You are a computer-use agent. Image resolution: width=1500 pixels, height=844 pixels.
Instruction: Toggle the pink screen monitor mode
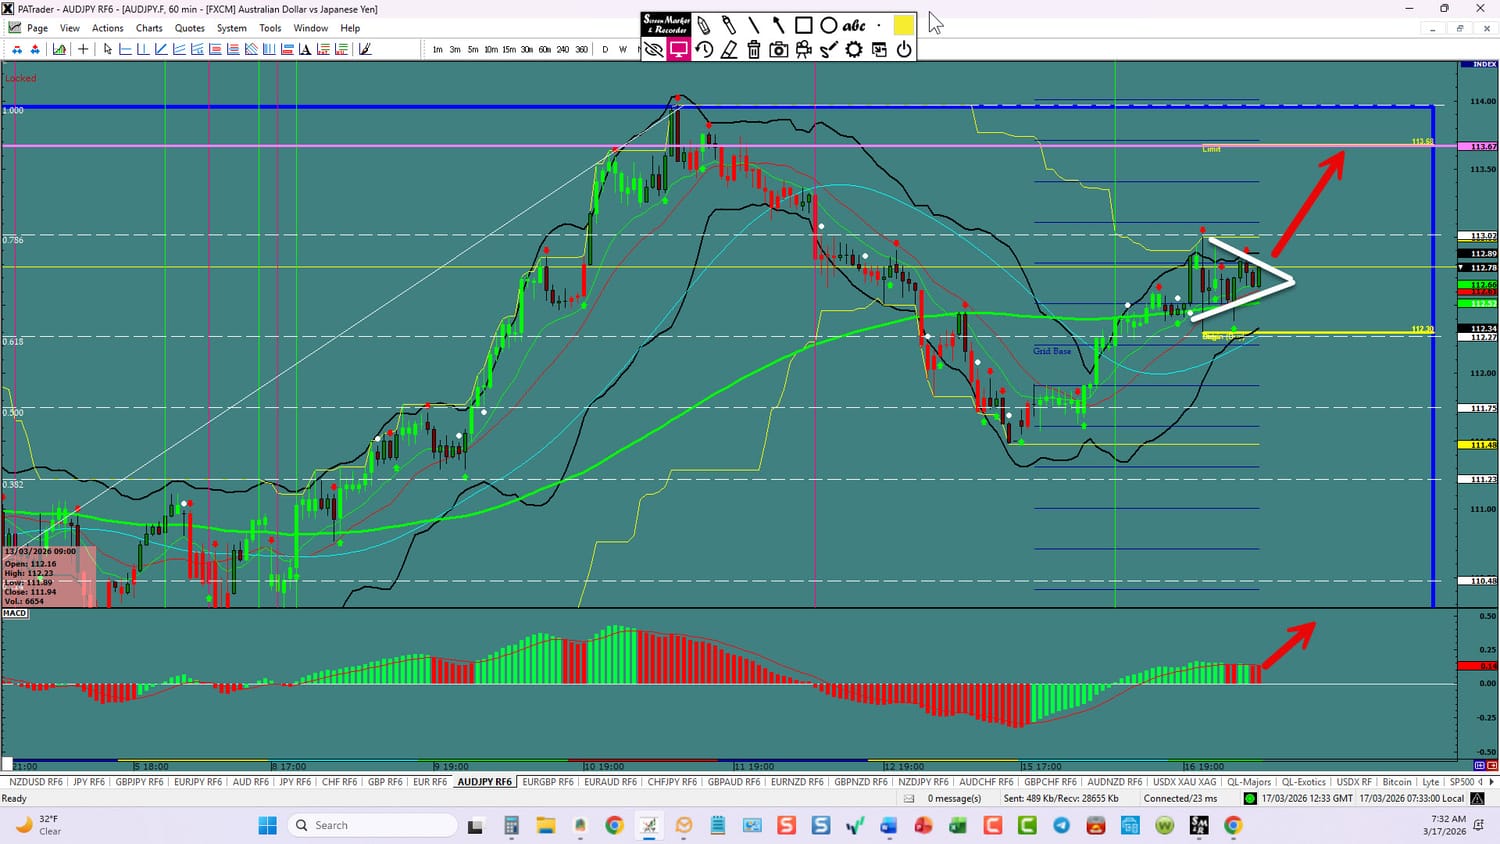[679, 49]
